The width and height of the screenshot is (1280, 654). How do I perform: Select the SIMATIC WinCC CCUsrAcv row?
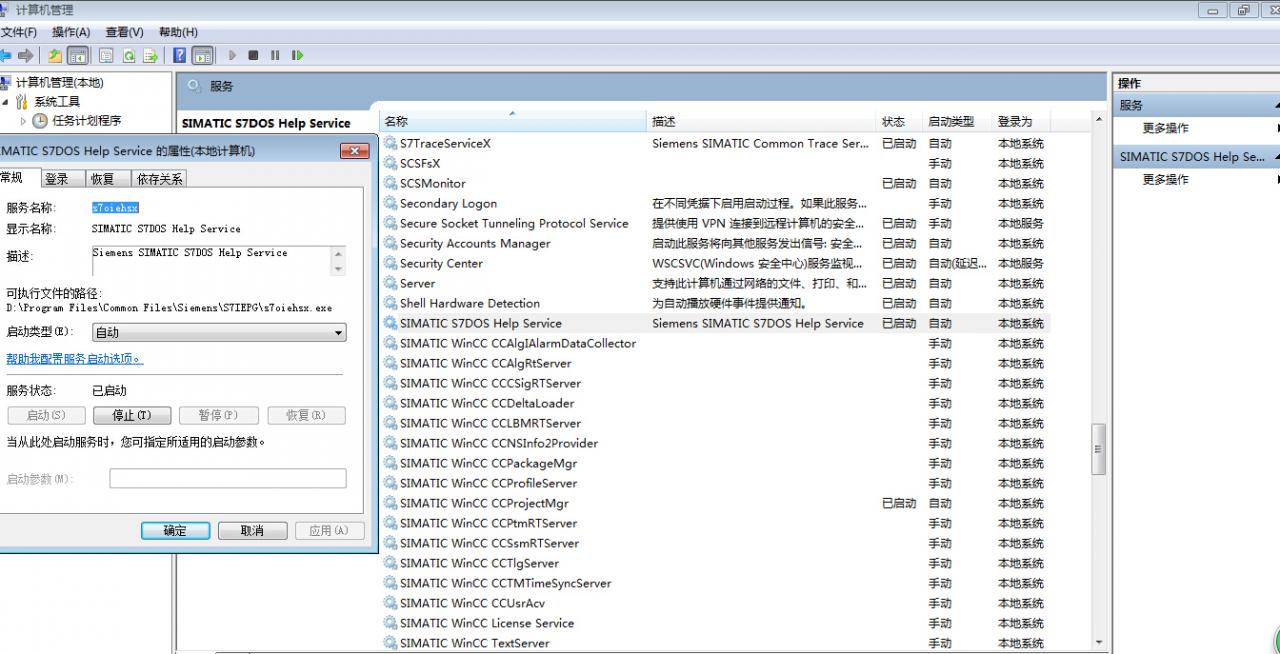pyautogui.click(x=715, y=603)
